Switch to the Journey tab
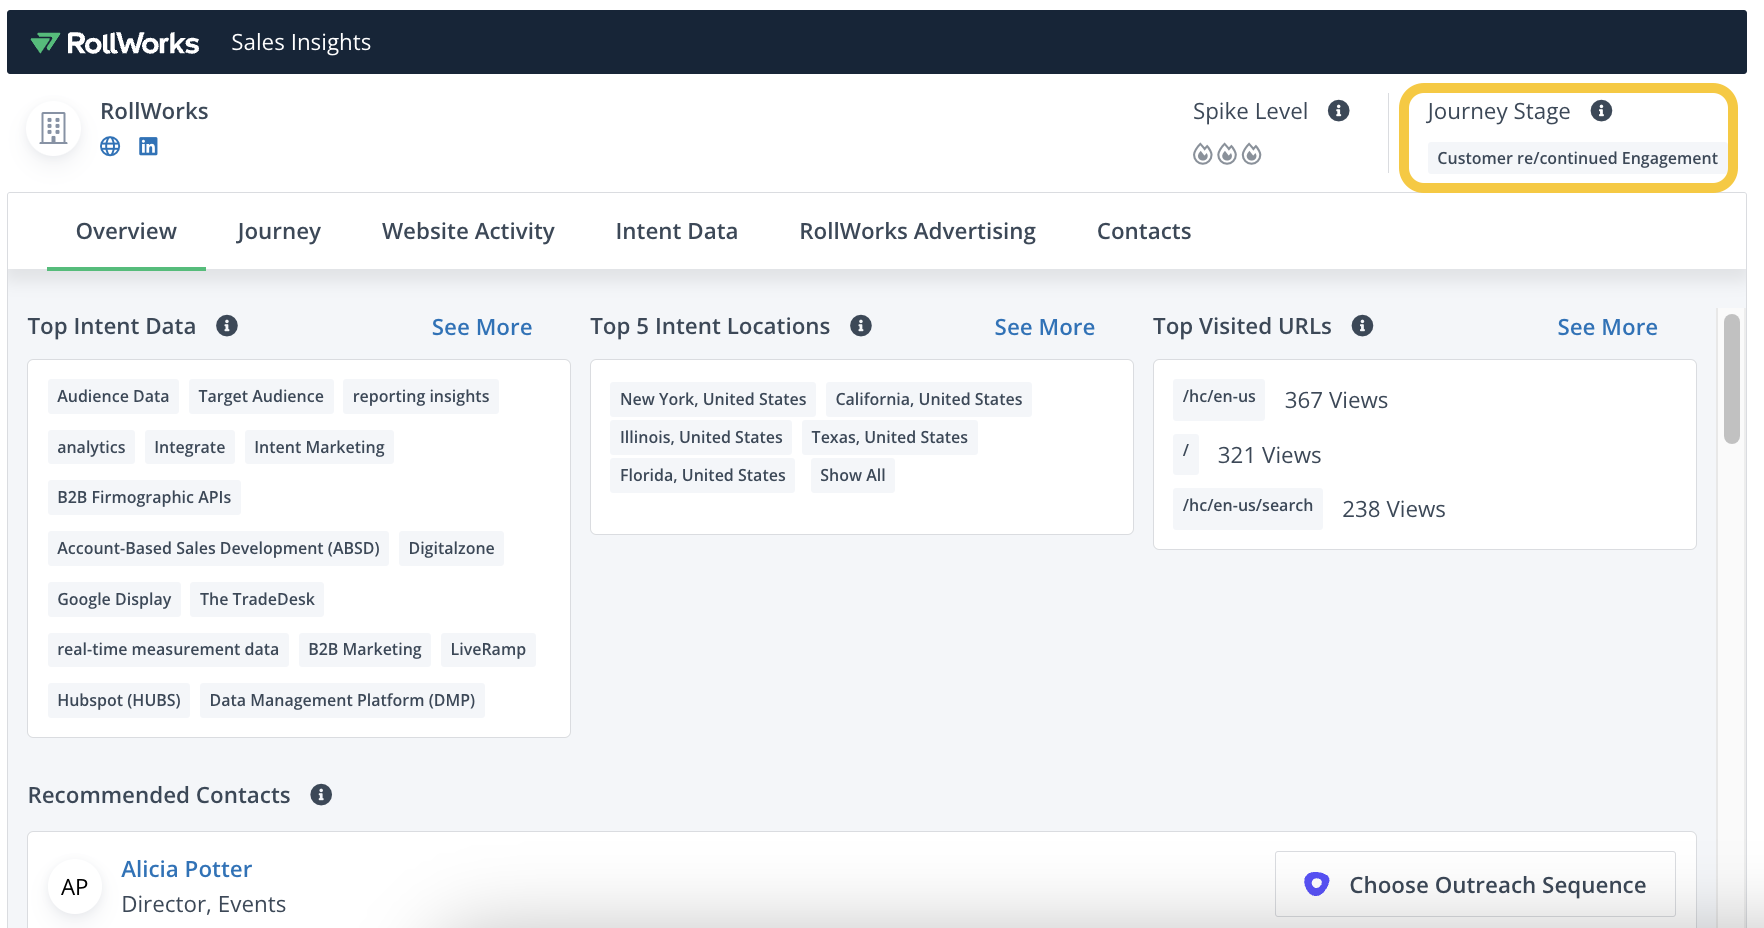 click(279, 232)
